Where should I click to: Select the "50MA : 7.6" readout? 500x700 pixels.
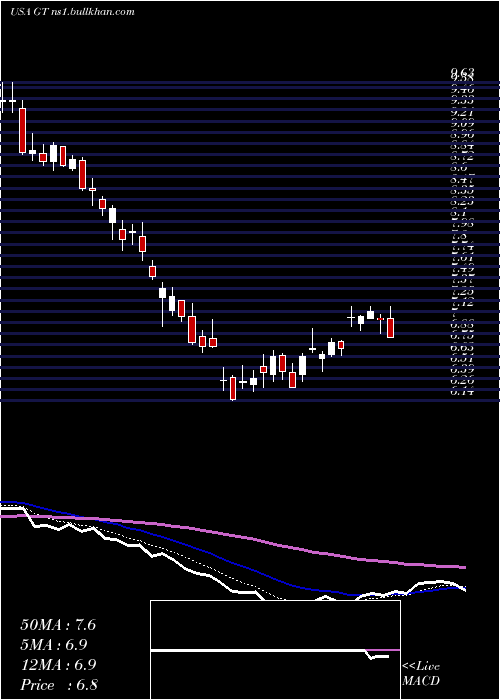(x=58, y=625)
